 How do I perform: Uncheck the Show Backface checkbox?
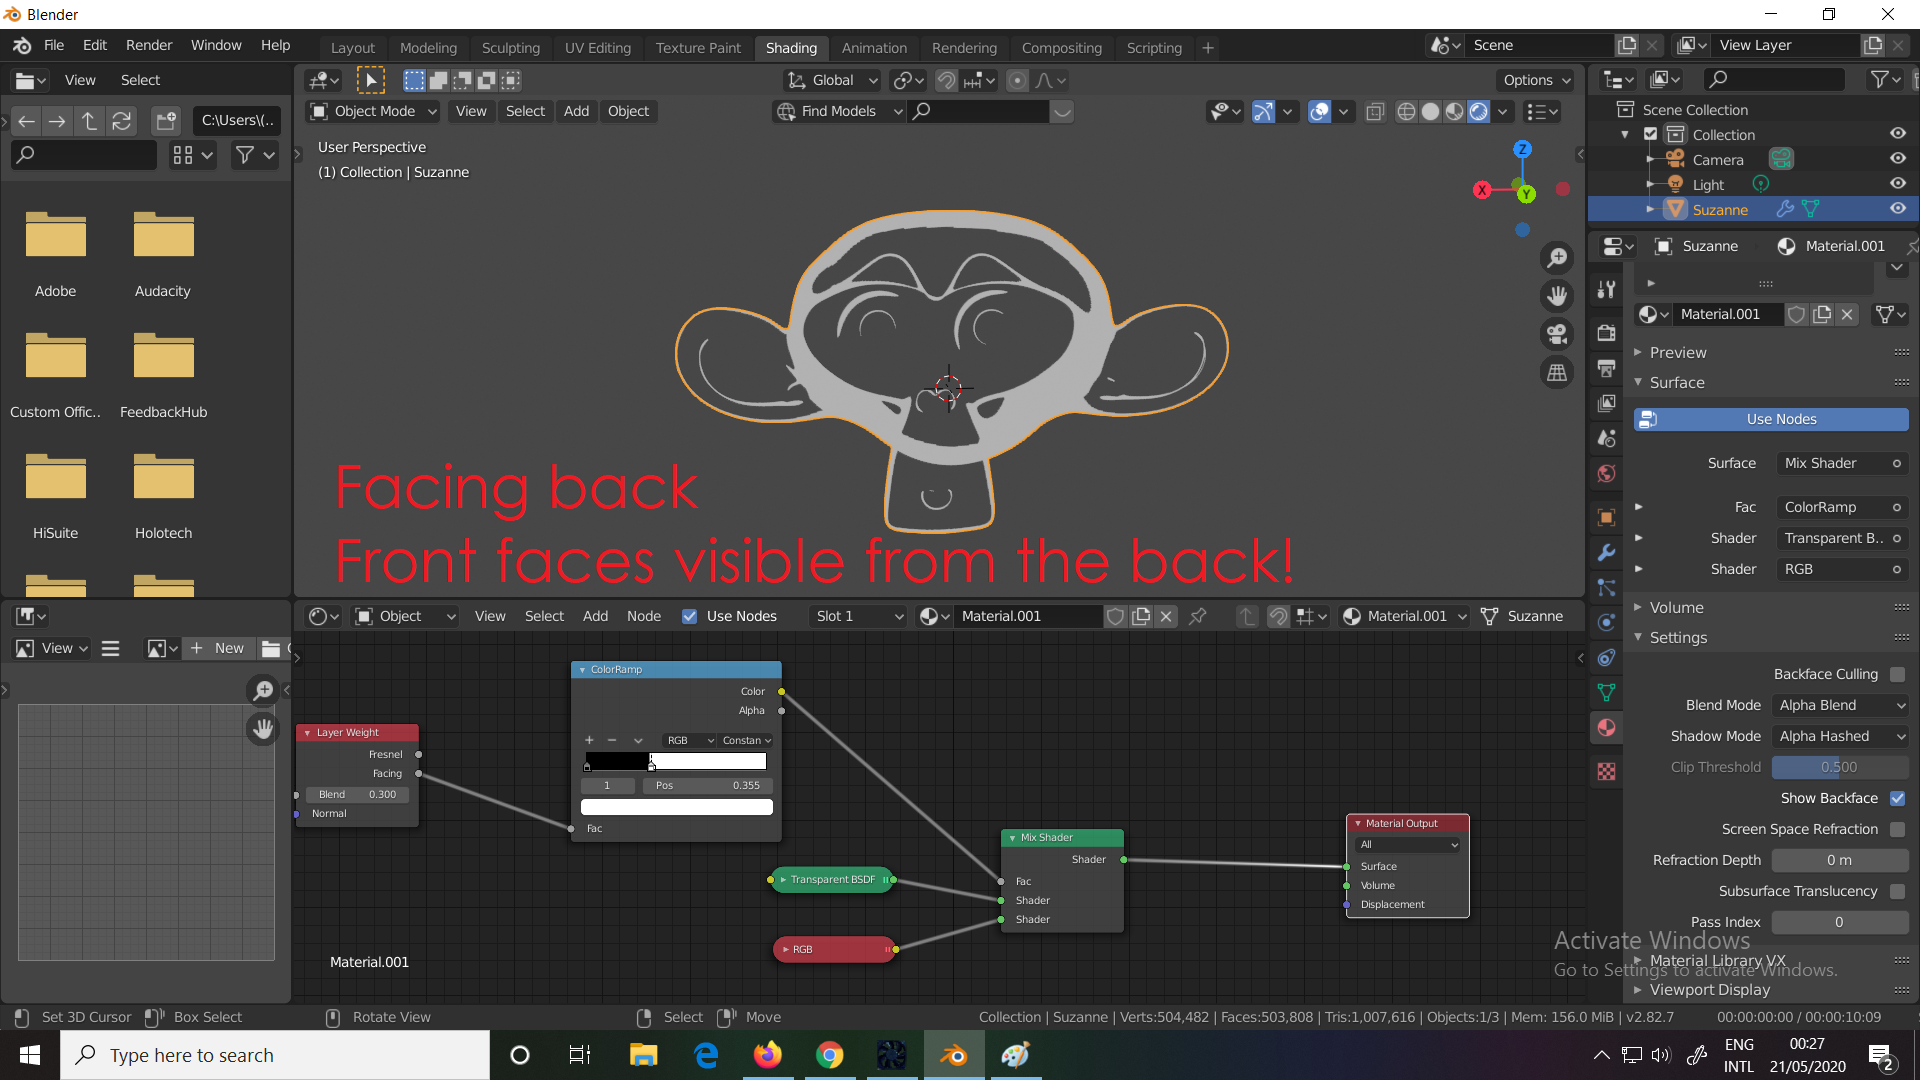[x=1897, y=798]
